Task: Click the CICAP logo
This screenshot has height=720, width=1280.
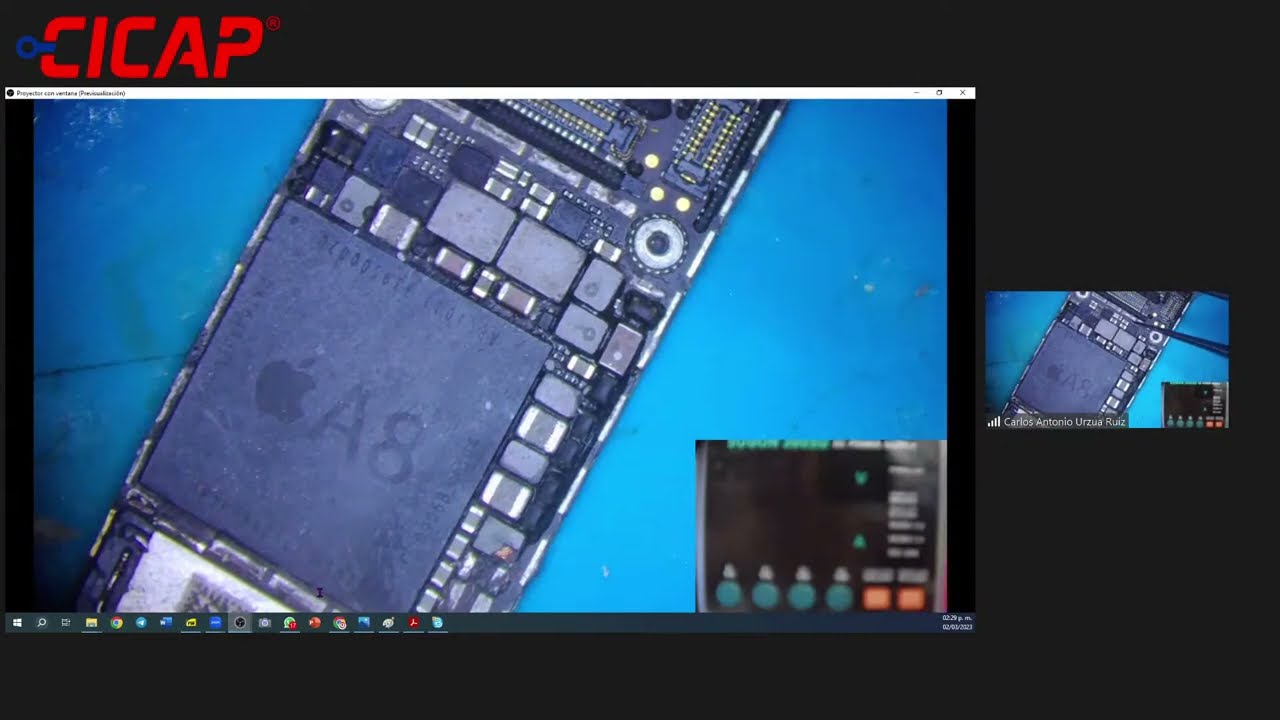Action: point(148,46)
